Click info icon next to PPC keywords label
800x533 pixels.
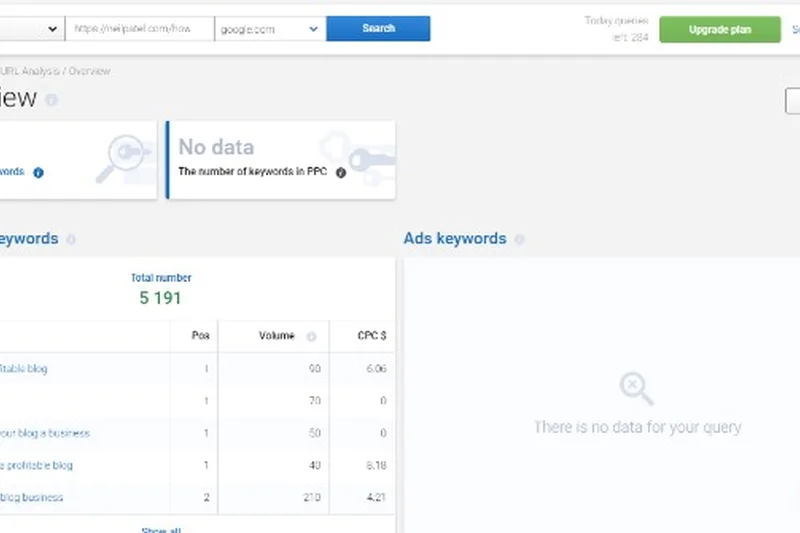pos(340,172)
